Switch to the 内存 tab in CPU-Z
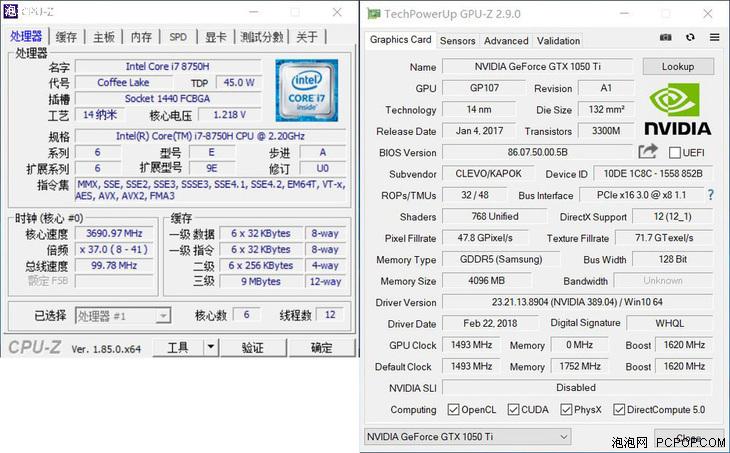 point(142,37)
